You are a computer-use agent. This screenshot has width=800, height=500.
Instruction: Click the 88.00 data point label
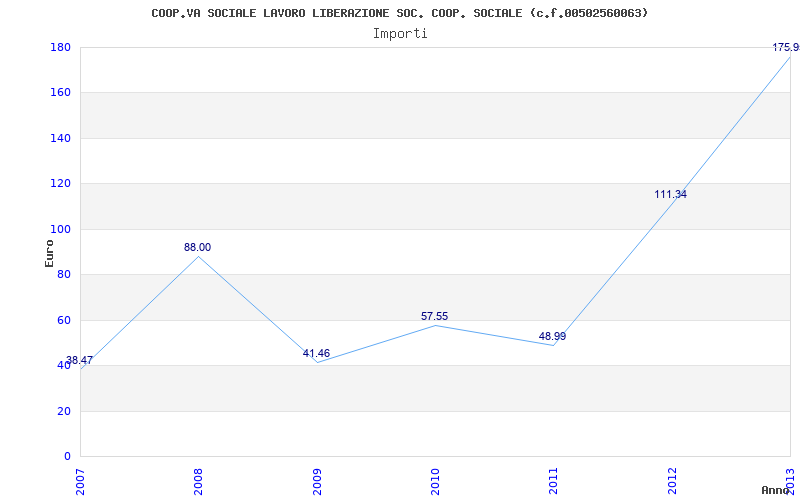point(197,247)
